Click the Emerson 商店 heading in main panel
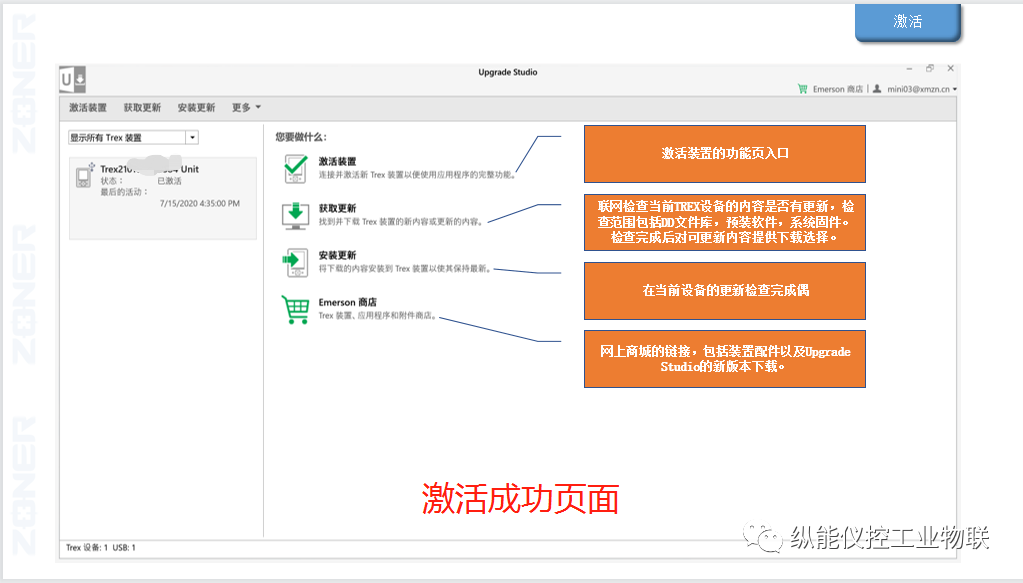The width and height of the screenshot is (1023, 583). (347, 302)
